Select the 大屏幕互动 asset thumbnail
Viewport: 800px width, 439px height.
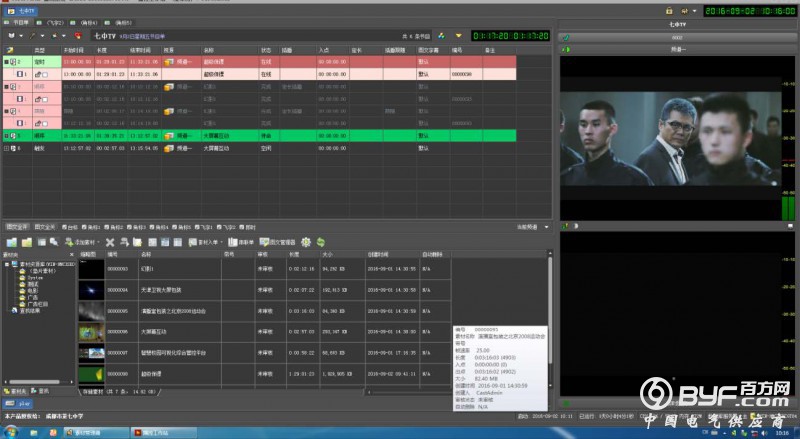click(x=91, y=330)
